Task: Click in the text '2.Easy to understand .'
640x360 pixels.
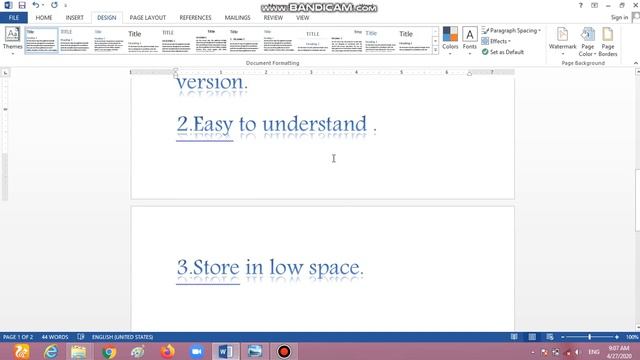Action: (276, 124)
